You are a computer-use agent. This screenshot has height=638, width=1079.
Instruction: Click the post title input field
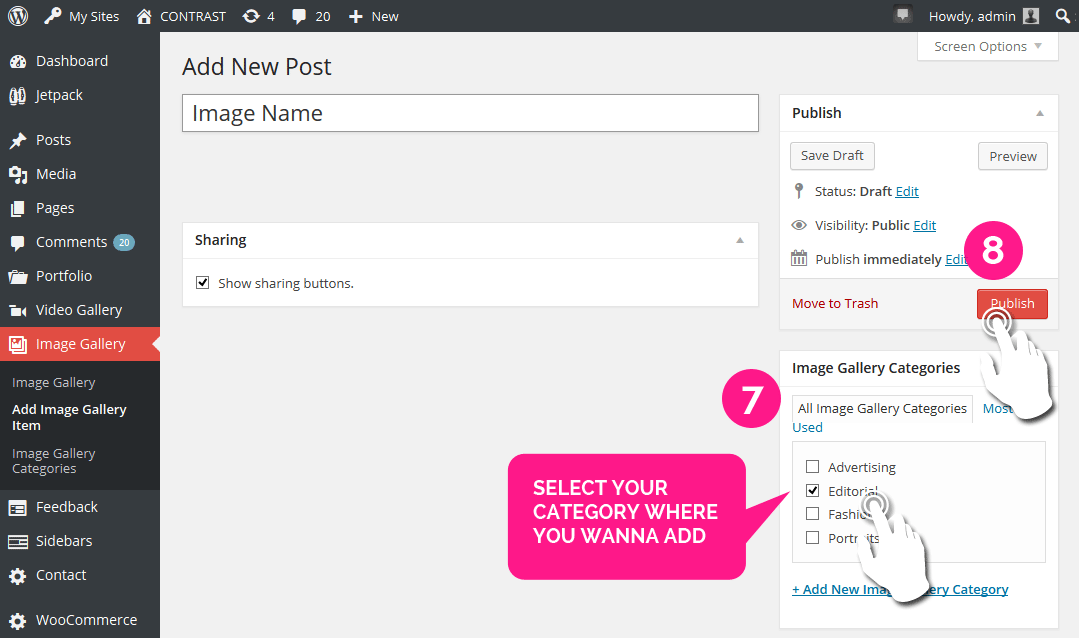pyautogui.click(x=470, y=113)
